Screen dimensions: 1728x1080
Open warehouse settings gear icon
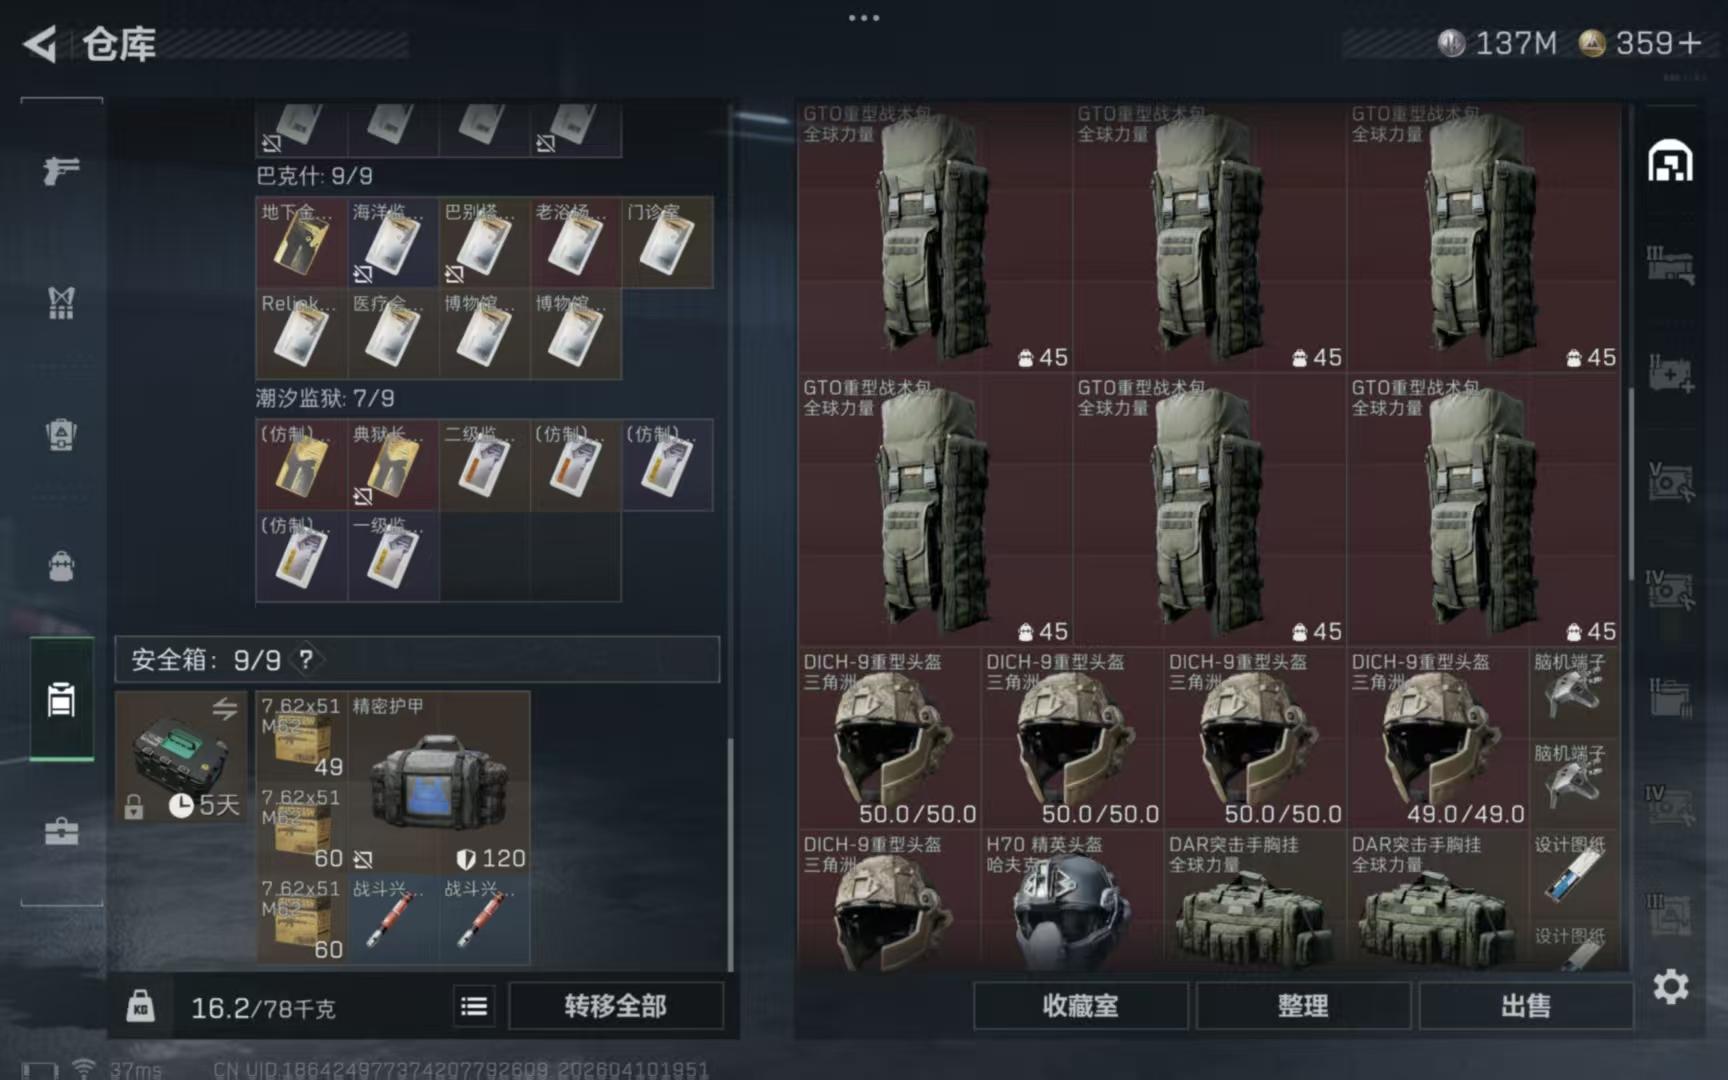[1670, 987]
